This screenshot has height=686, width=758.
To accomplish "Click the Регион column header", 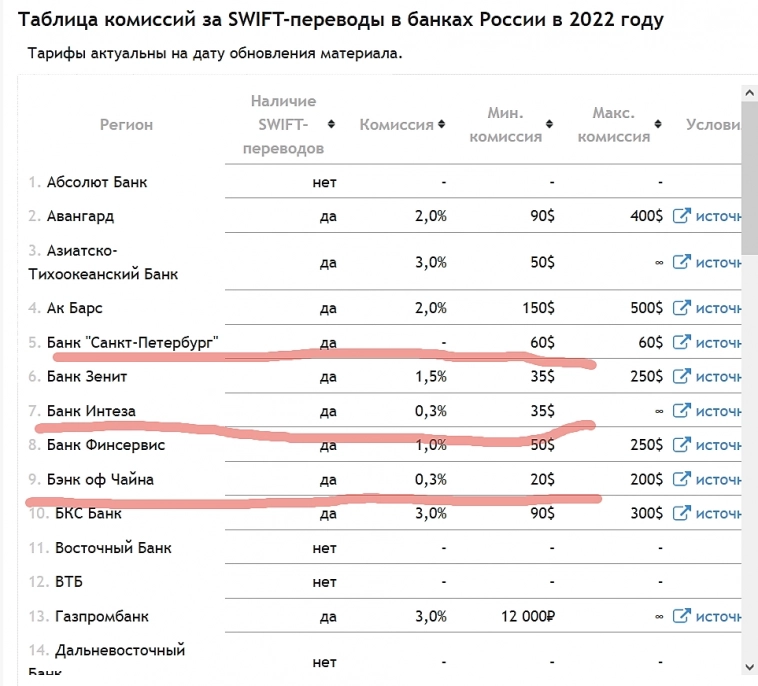I will click(x=126, y=125).
